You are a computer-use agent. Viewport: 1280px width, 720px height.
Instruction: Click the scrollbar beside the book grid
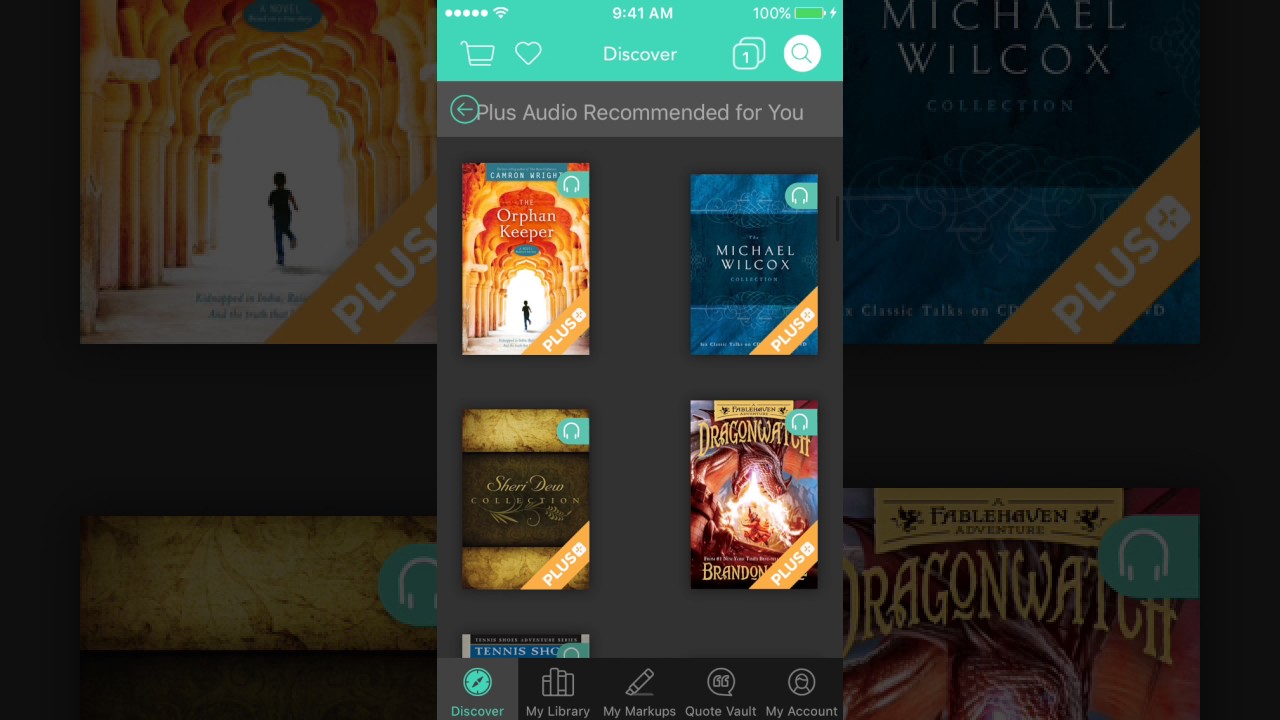coord(838,218)
